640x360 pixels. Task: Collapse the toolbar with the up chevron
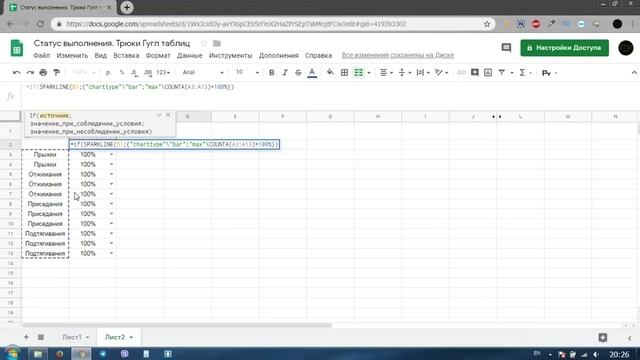(x=634, y=73)
